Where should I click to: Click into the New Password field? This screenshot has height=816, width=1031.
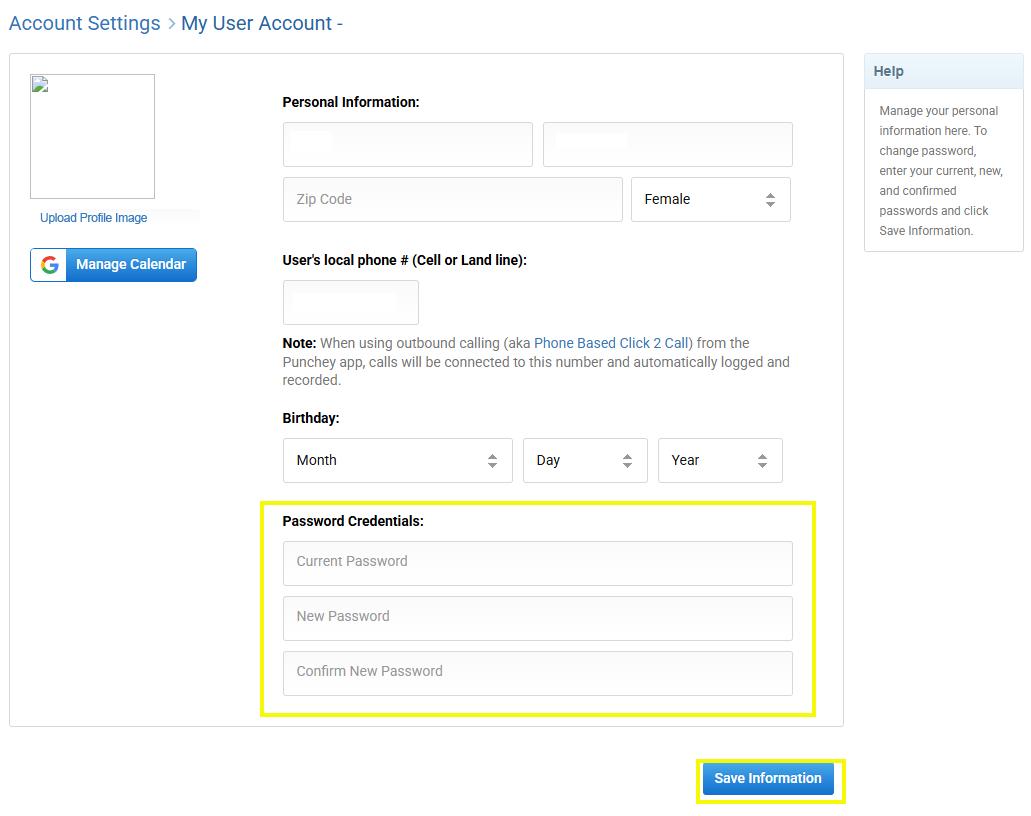(538, 618)
